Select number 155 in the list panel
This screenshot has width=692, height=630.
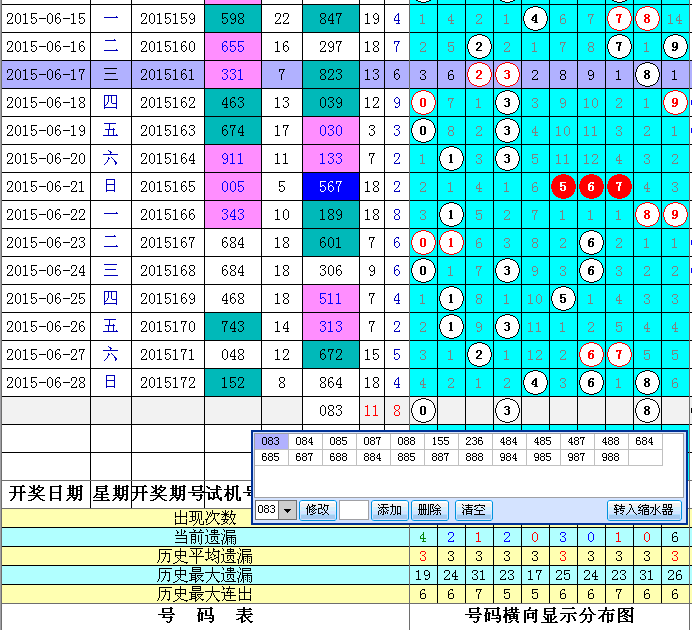[441, 441]
